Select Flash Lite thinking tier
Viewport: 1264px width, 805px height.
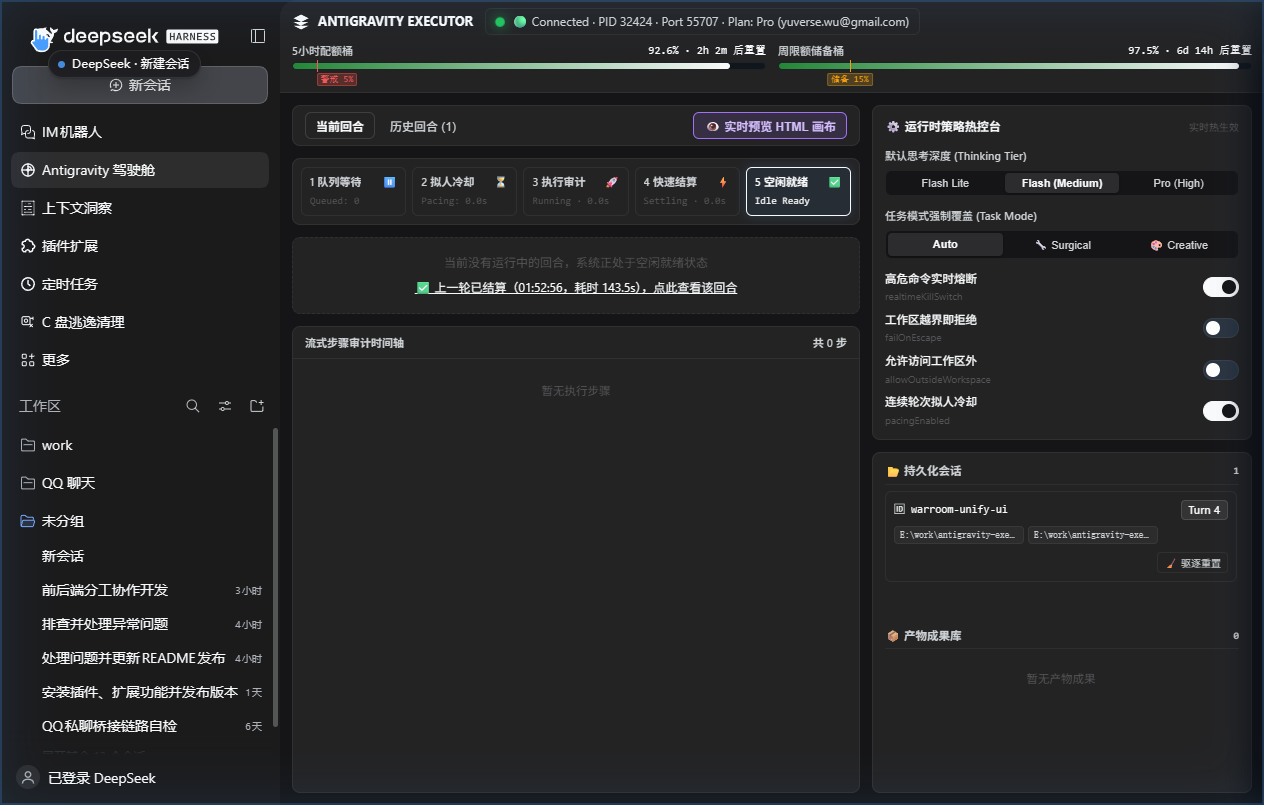(x=945, y=183)
